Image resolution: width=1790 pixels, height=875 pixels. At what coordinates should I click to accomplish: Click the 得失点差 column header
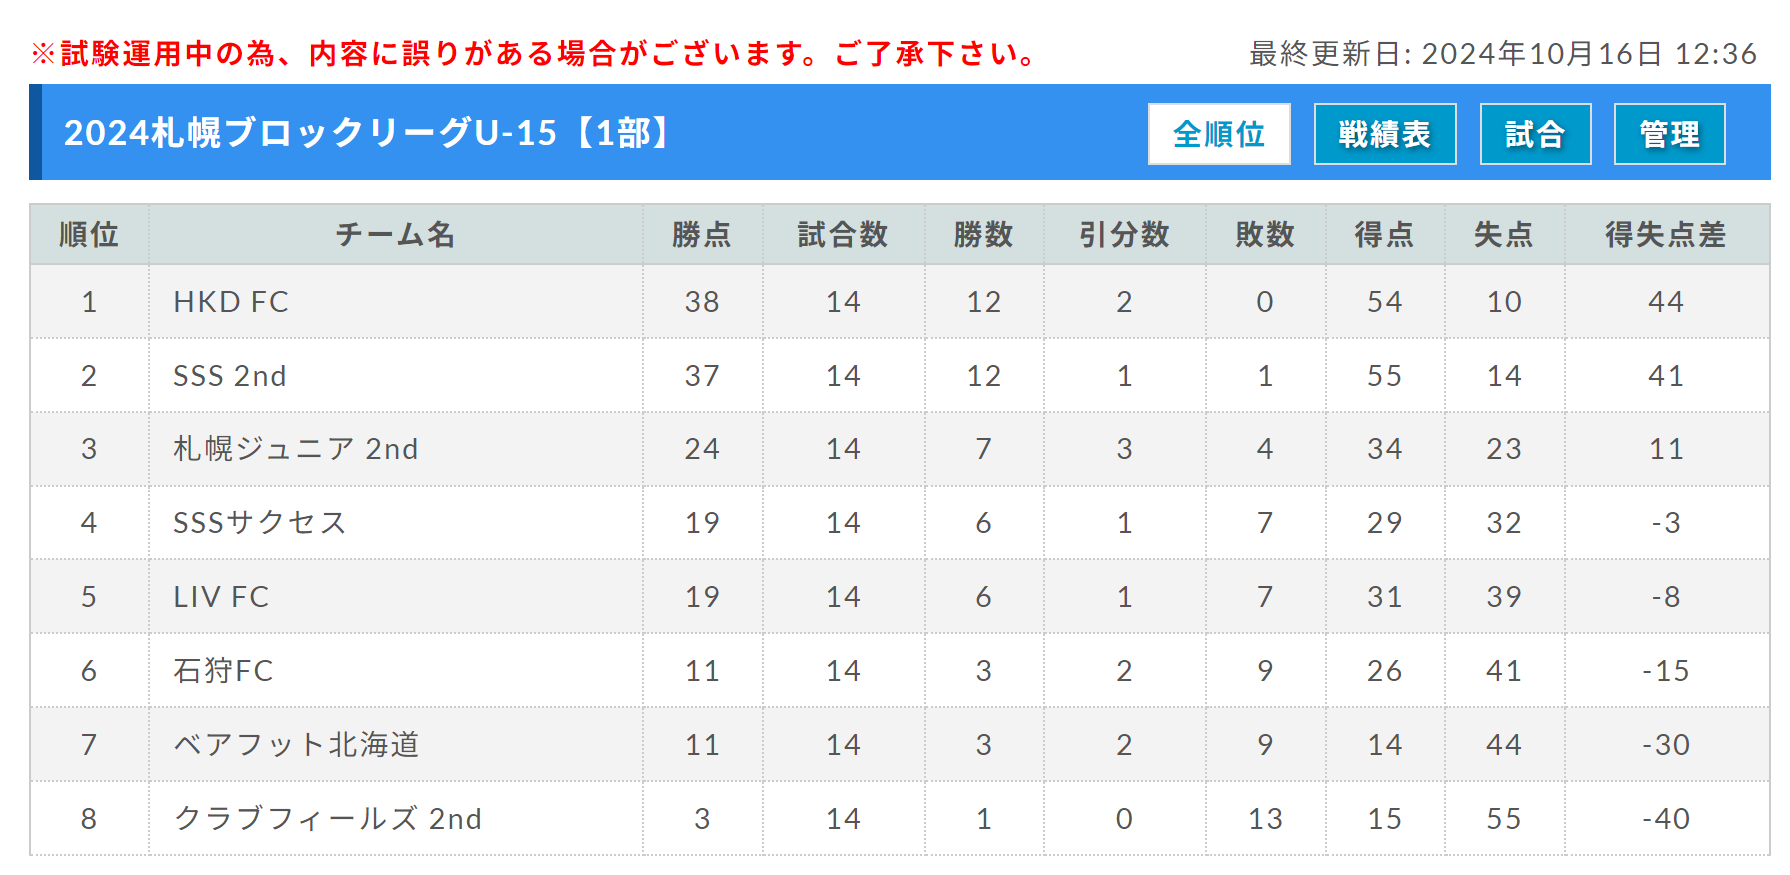click(x=1665, y=235)
